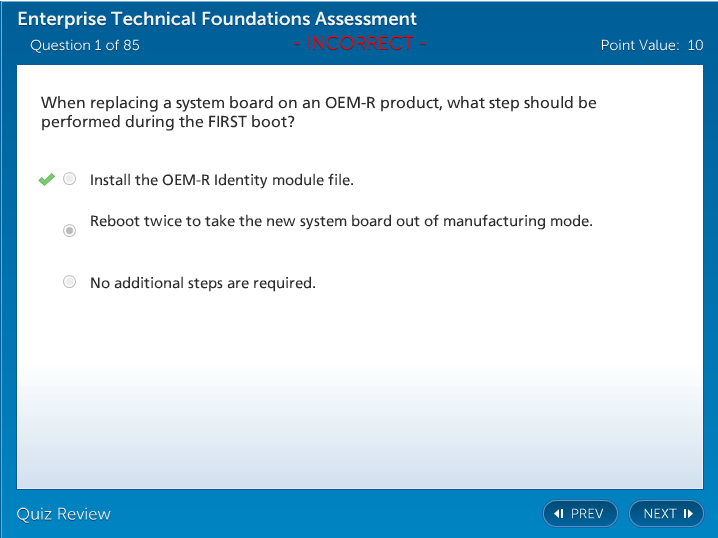718x538 pixels.
Task: Click the green correct-answer checkmark icon
Action: tap(46, 180)
